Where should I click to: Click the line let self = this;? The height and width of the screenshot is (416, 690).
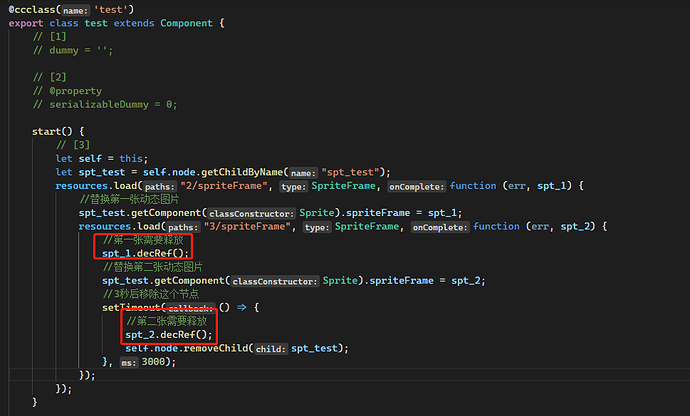point(102,158)
